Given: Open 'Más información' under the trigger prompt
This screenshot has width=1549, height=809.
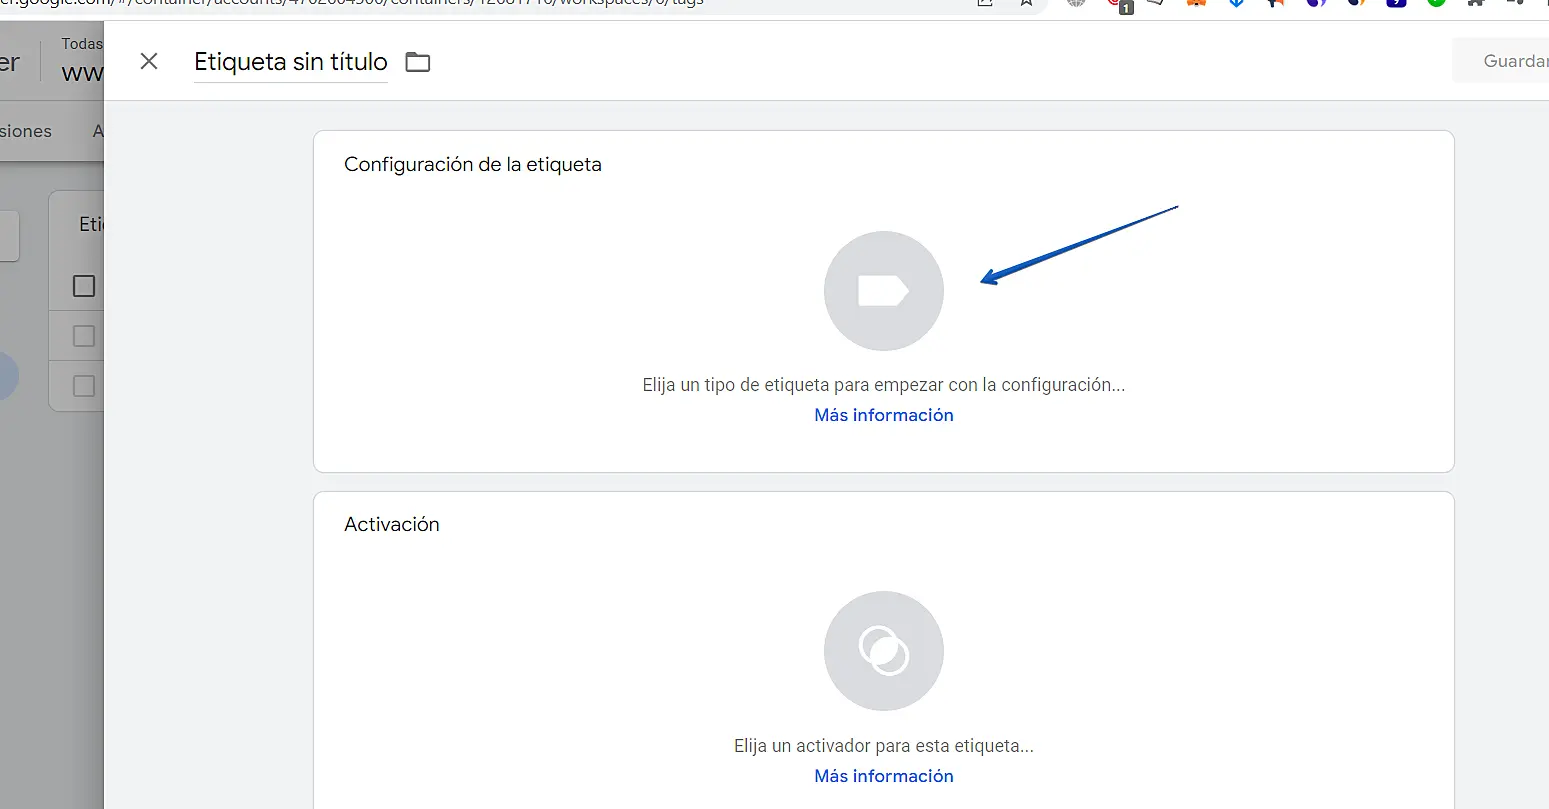Looking at the screenshot, I should 884,776.
